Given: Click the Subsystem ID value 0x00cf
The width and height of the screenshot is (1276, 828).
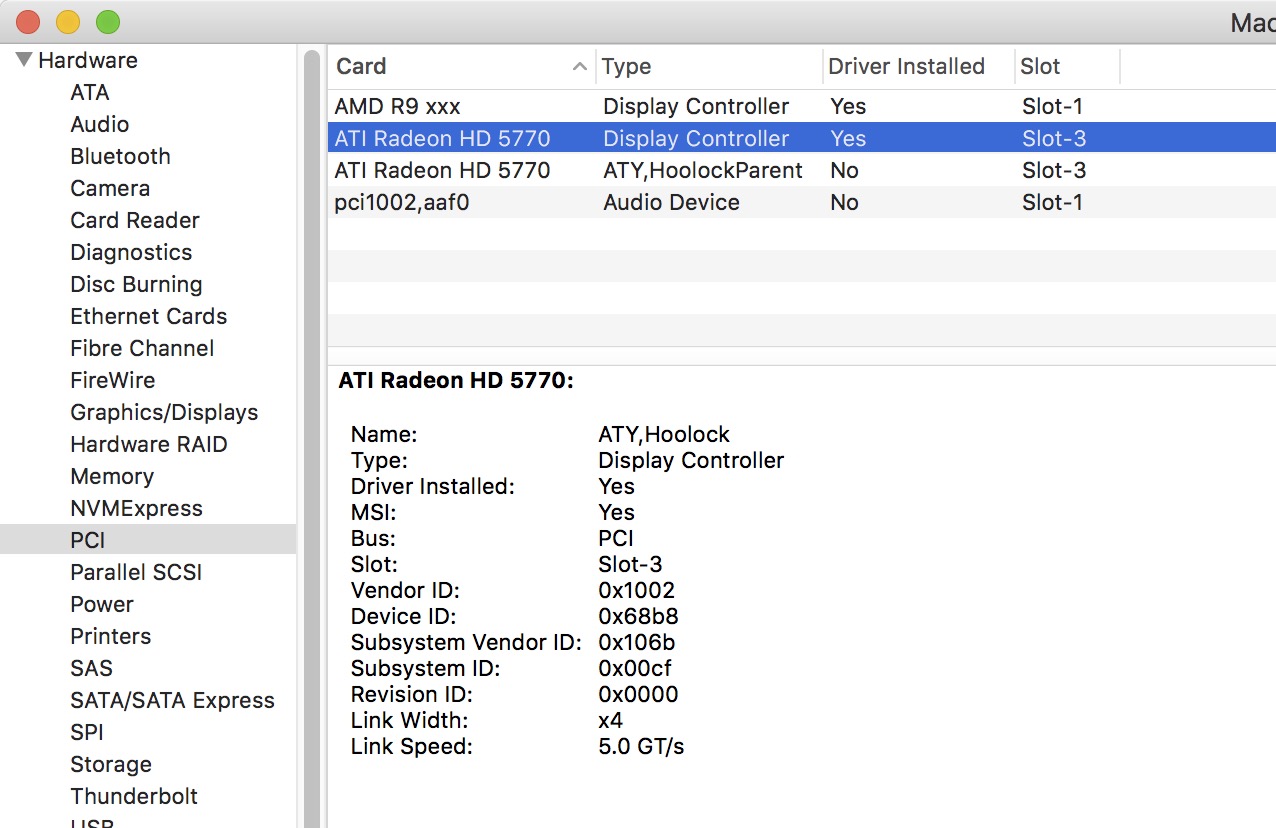Looking at the screenshot, I should [635, 668].
